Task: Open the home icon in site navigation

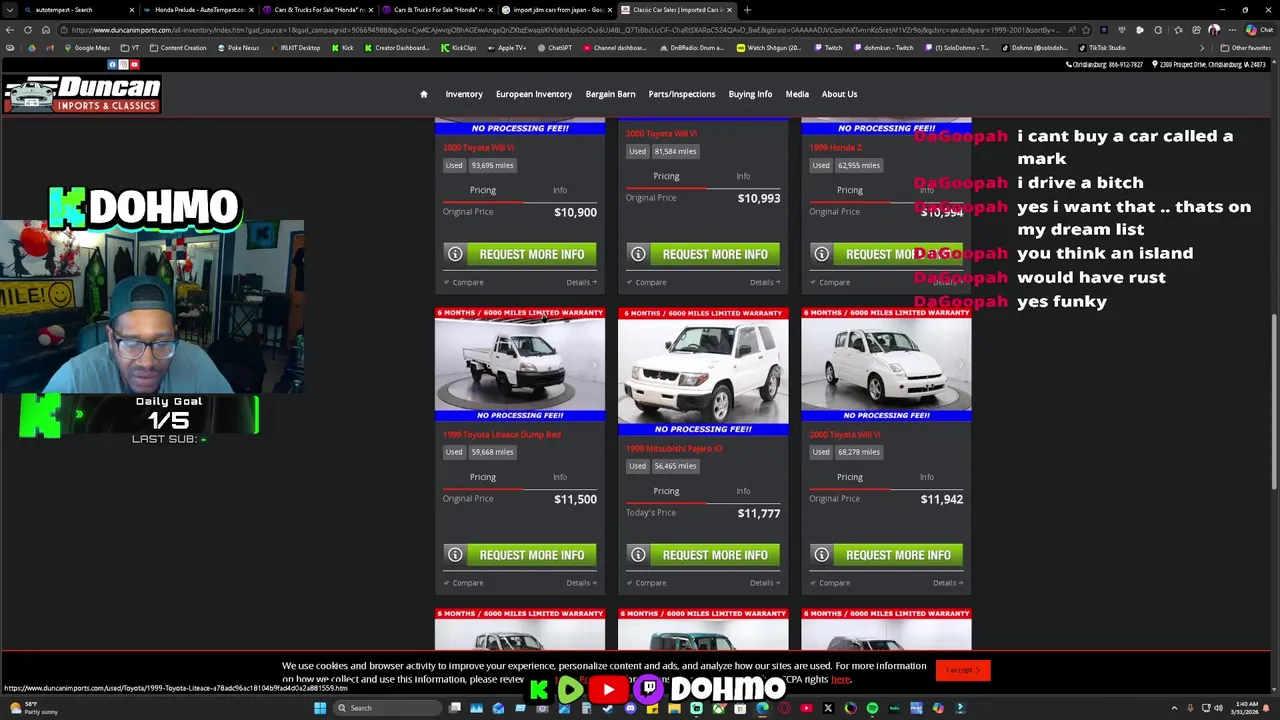Action: click(x=423, y=94)
